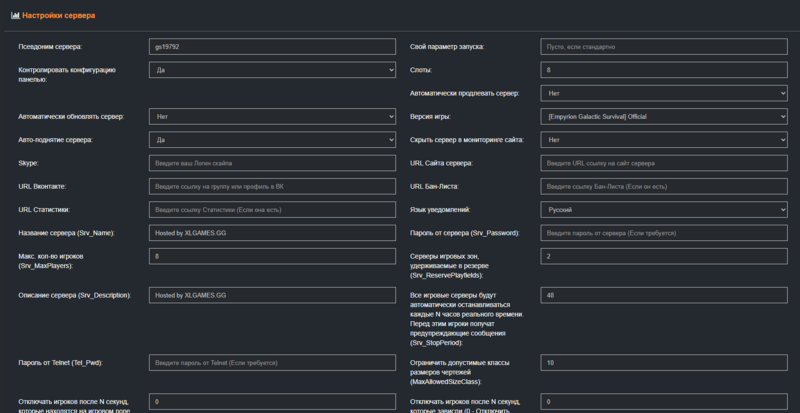Expand the Авто-поднятие сервера dropdown
This screenshot has width=800, height=413.
pyautogui.click(x=272, y=140)
